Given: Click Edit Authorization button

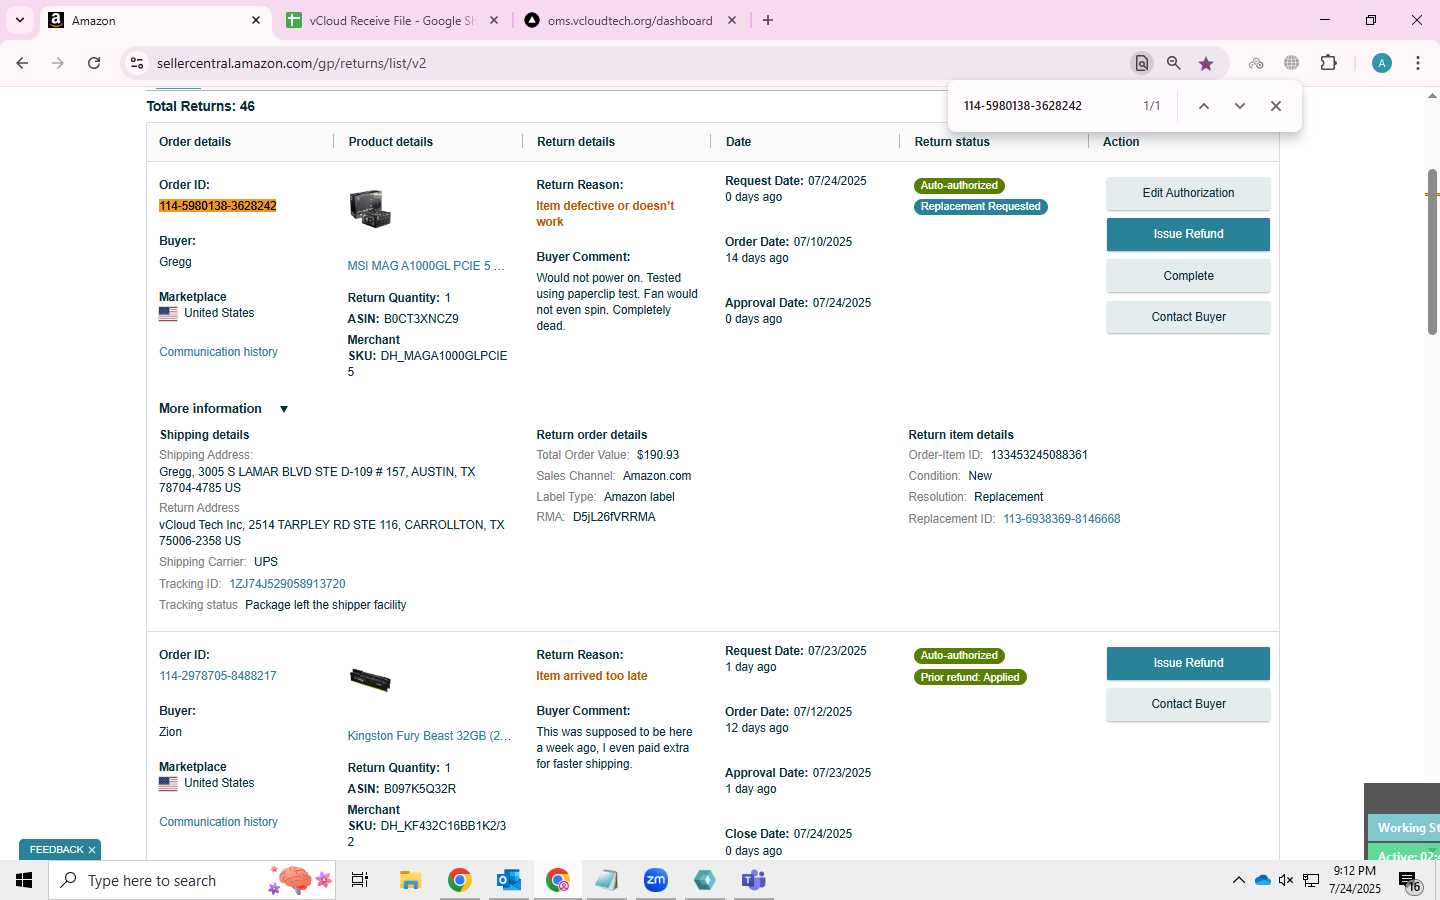Looking at the screenshot, I should pos(1188,193).
